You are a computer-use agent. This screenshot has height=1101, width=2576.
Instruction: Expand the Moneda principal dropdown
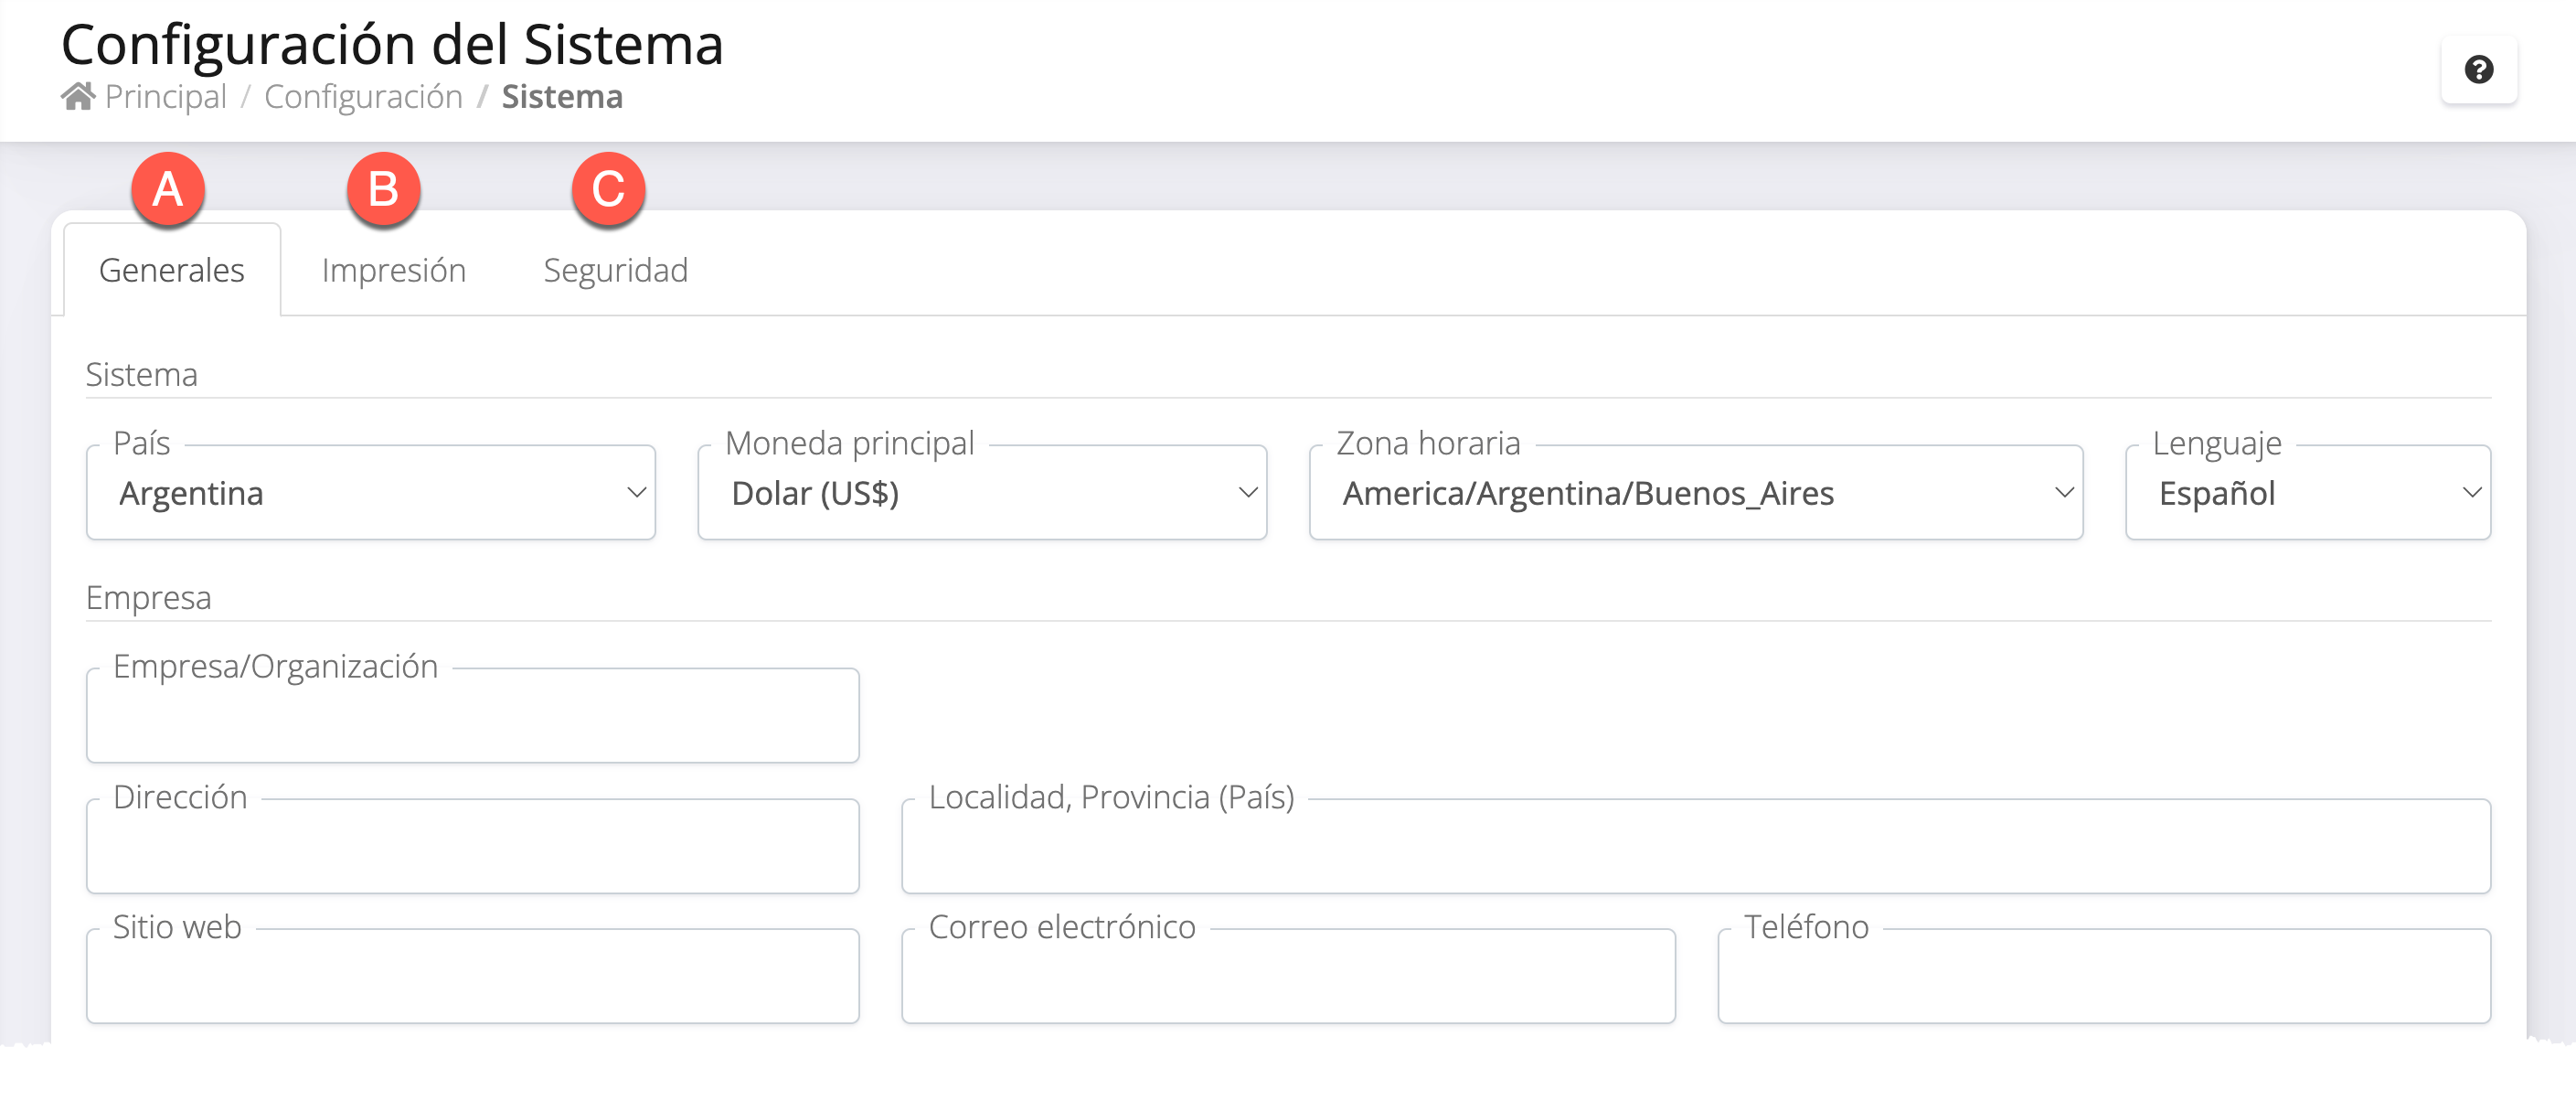tap(982, 492)
